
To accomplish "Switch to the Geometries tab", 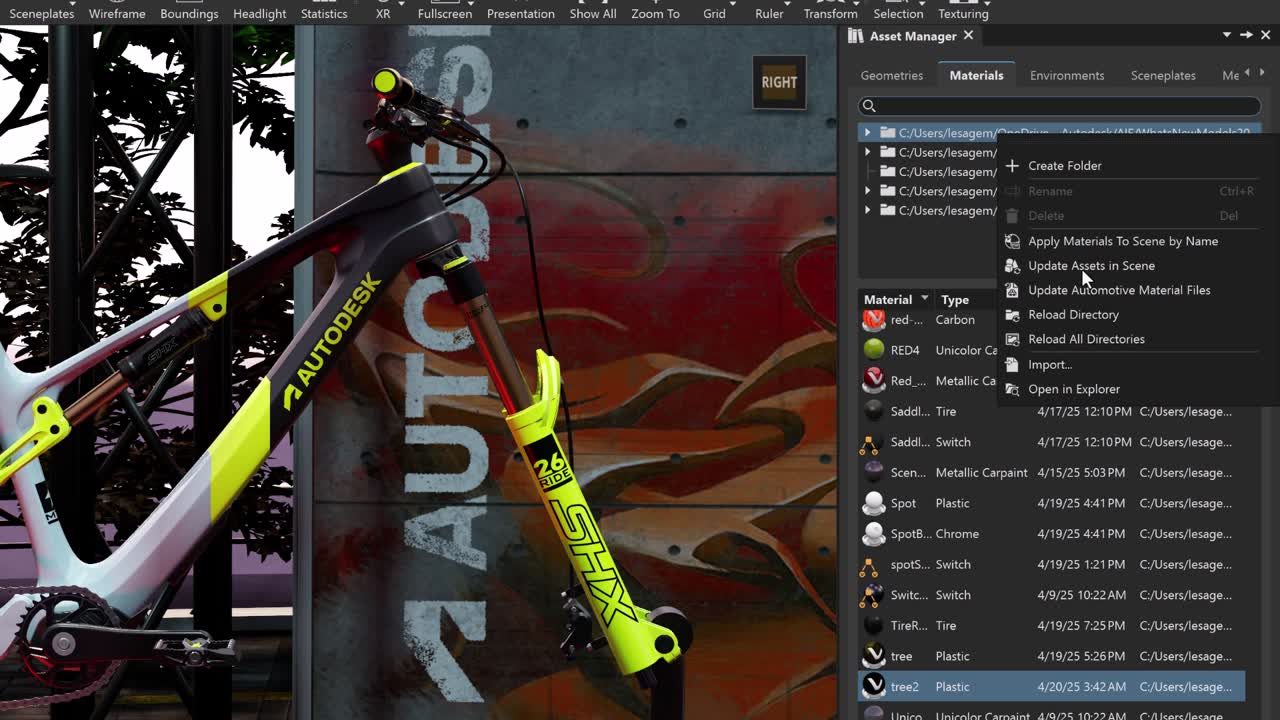I will point(892,75).
